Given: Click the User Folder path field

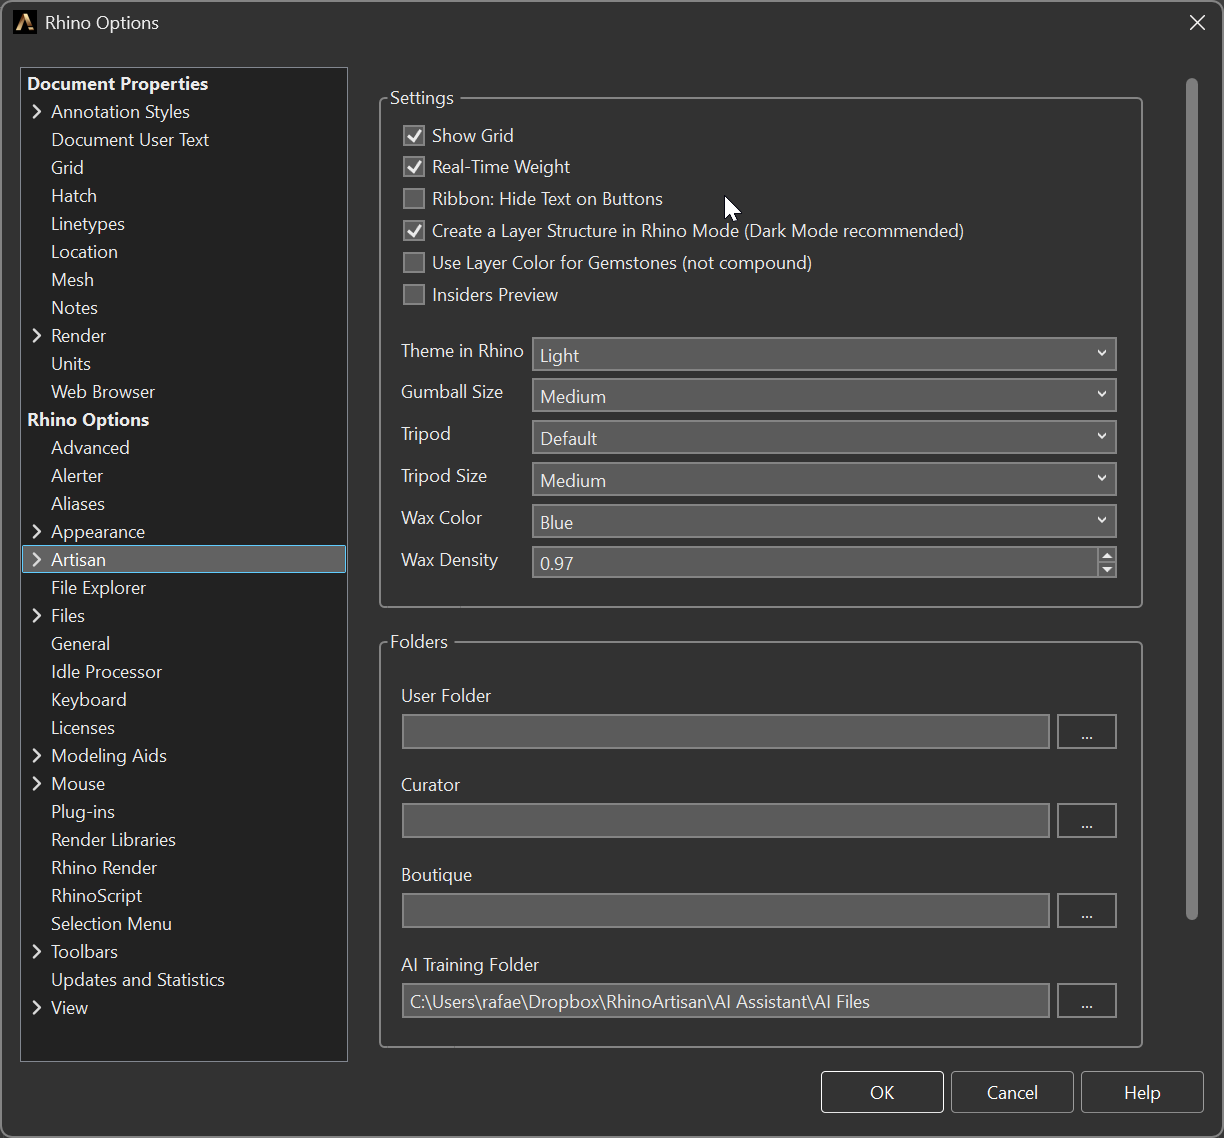Looking at the screenshot, I should [x=725, y=732].
